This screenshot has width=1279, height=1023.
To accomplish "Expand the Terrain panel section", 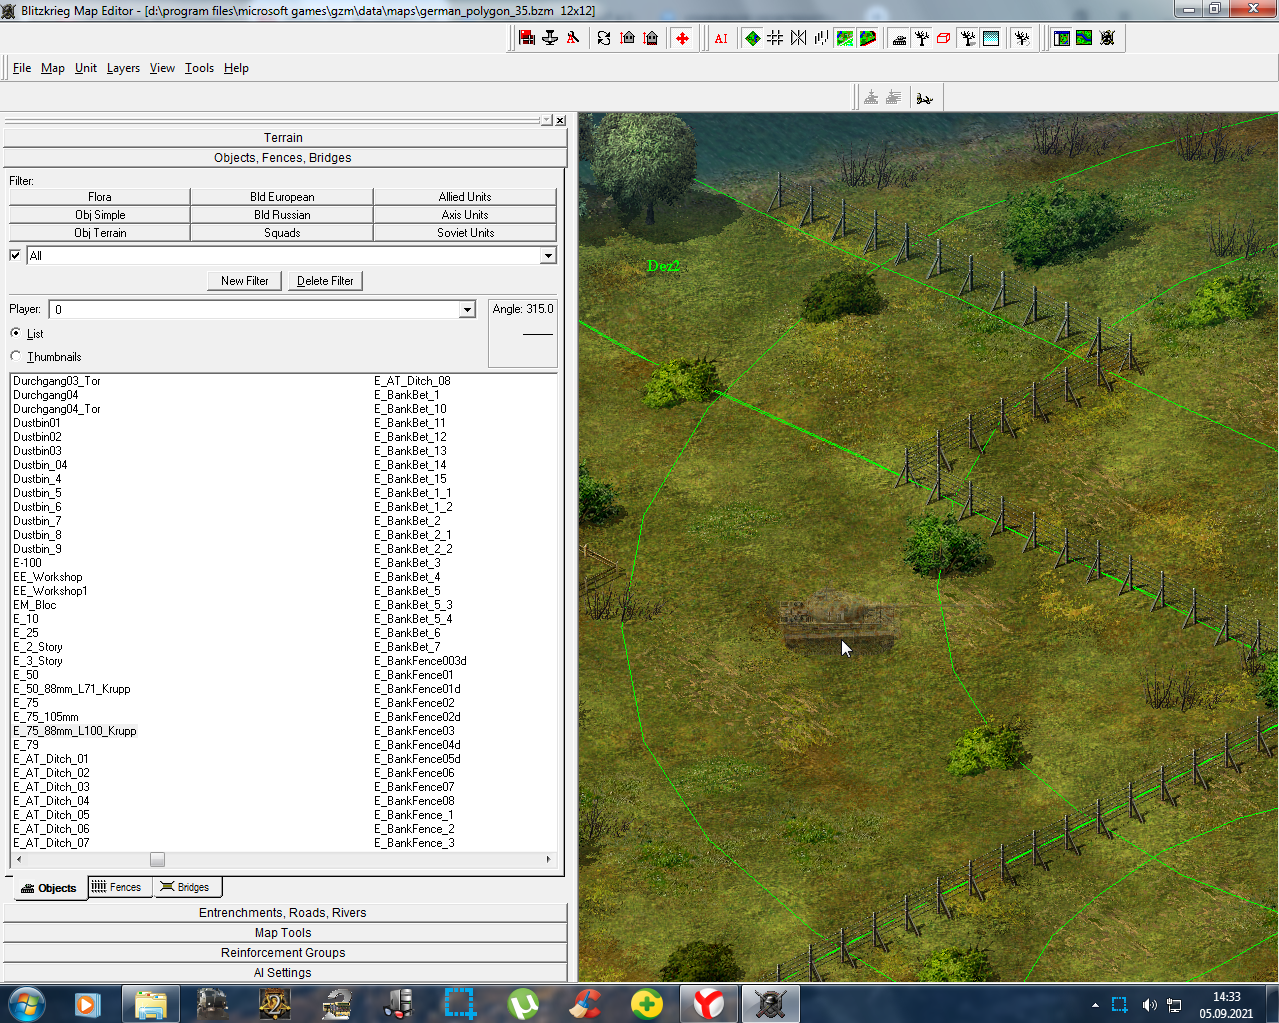I will point(284,138).
